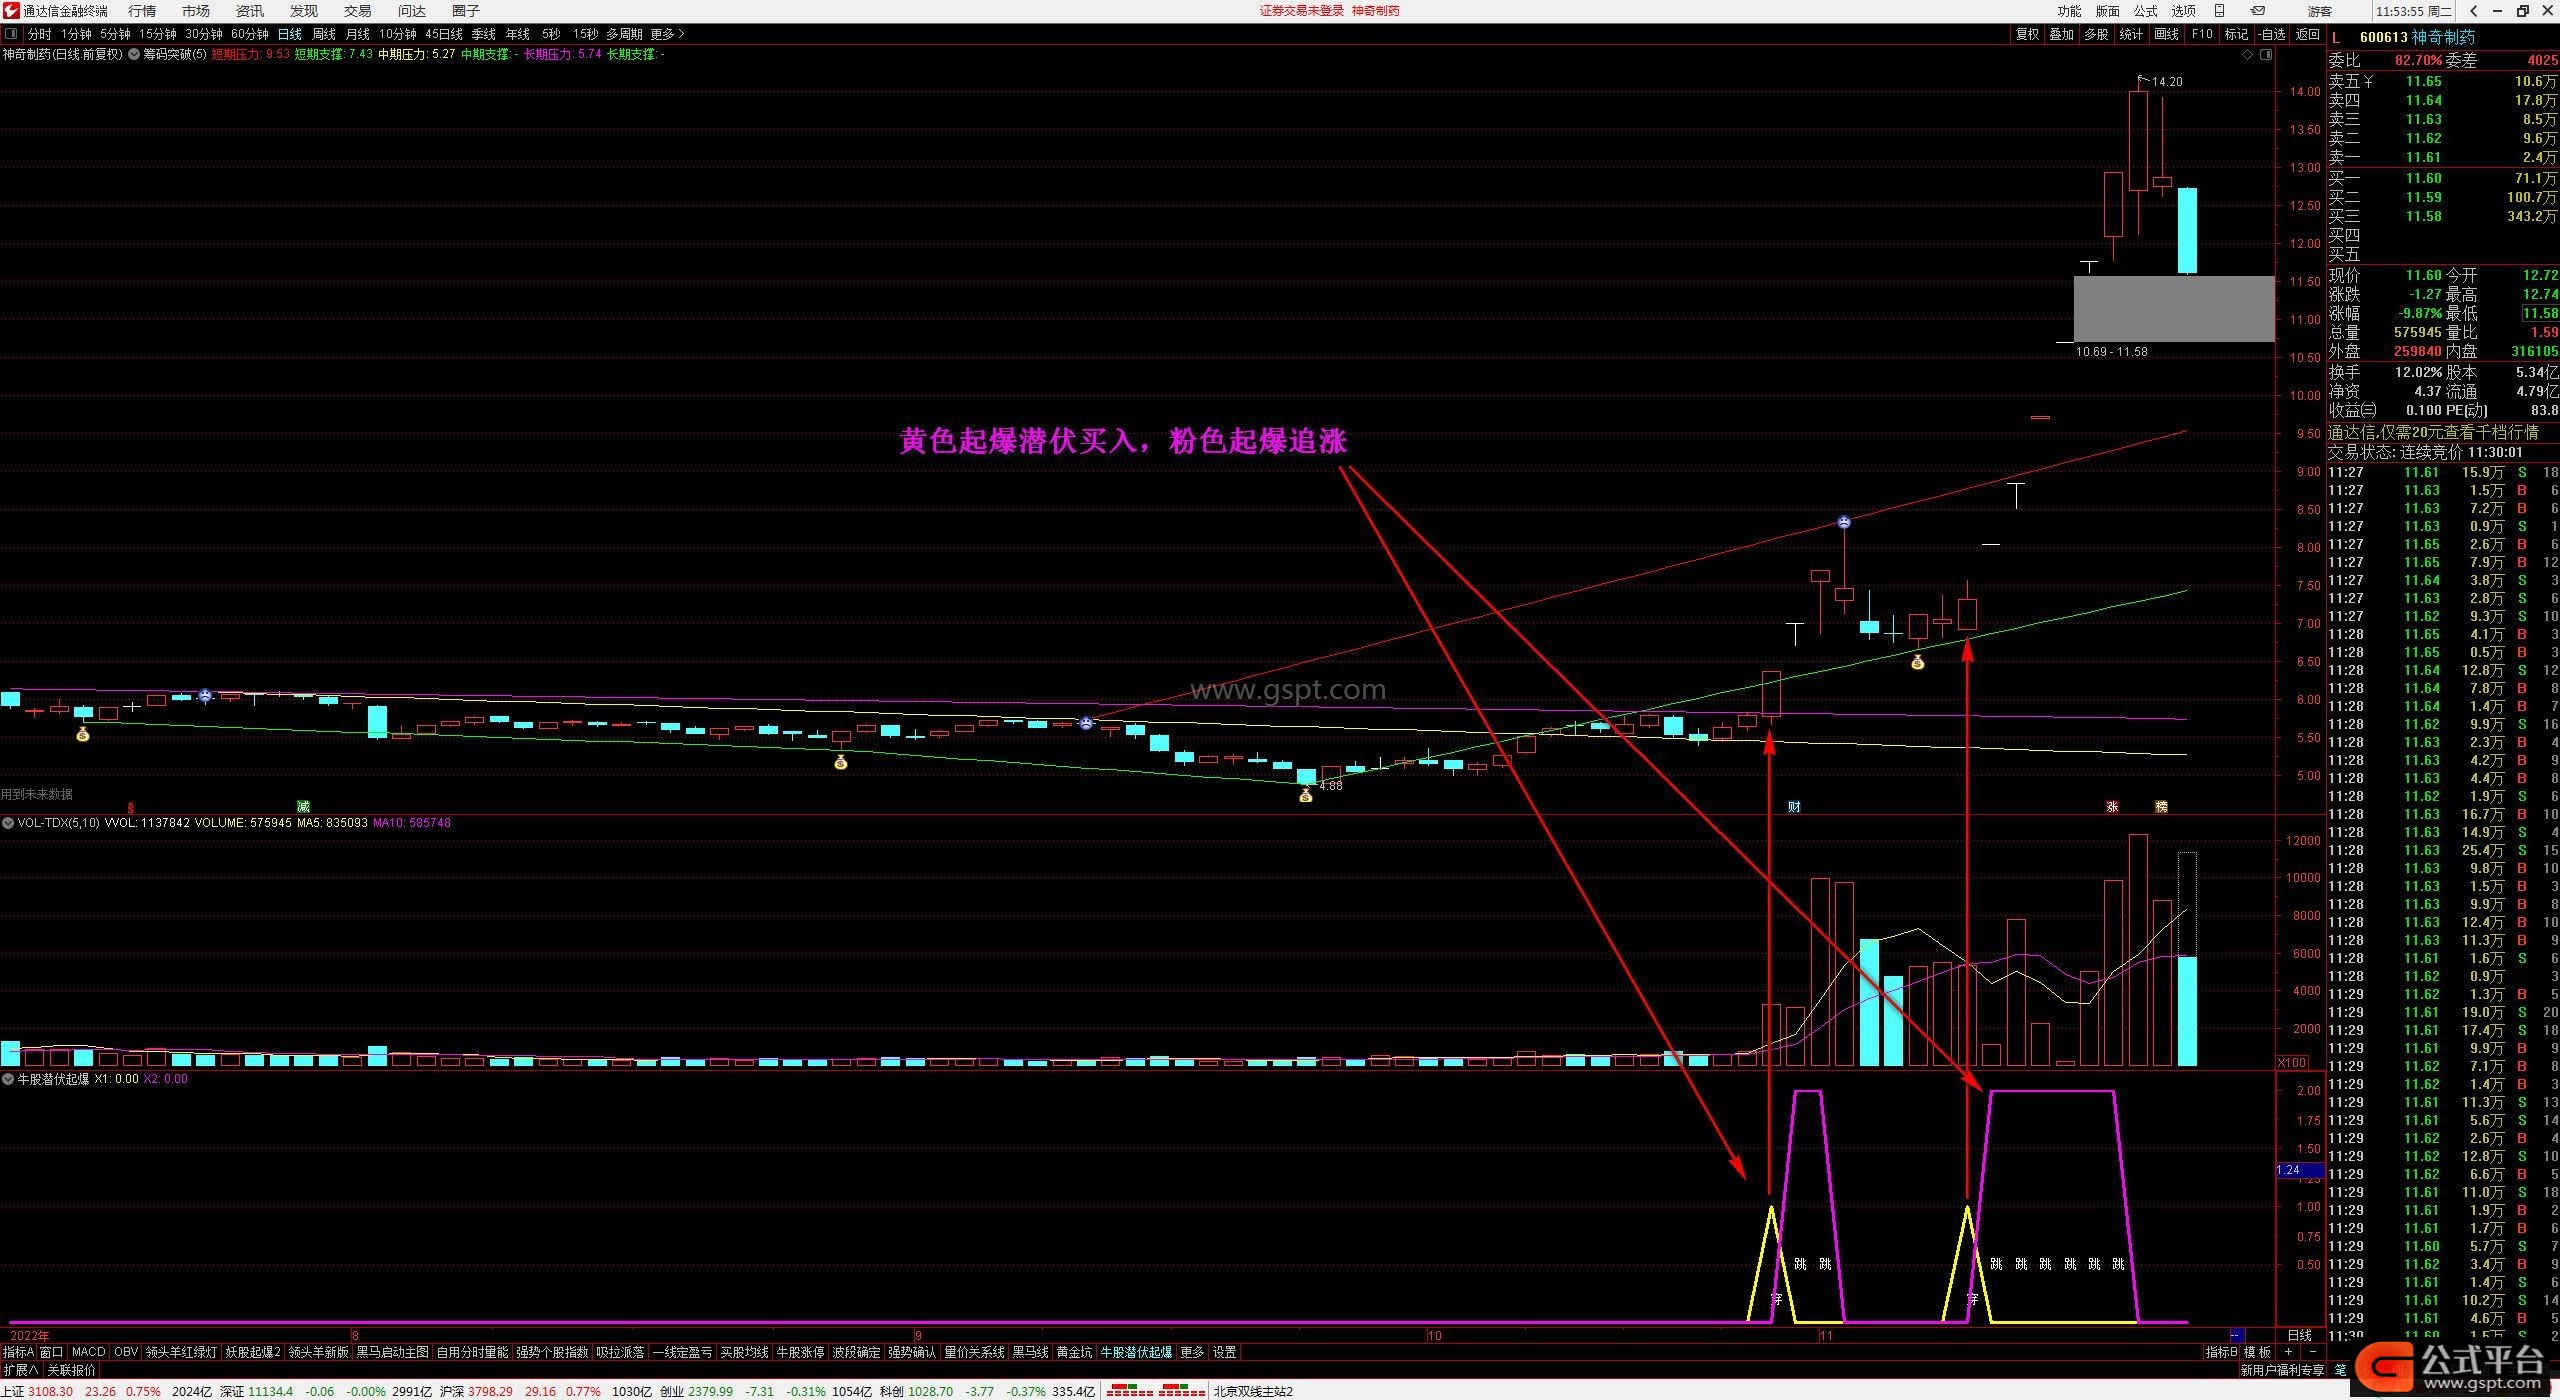Viewport: 2560px width, 1400px height.
Task: Toggle the left panel icon beside 分时
Action: pos(11,34)
